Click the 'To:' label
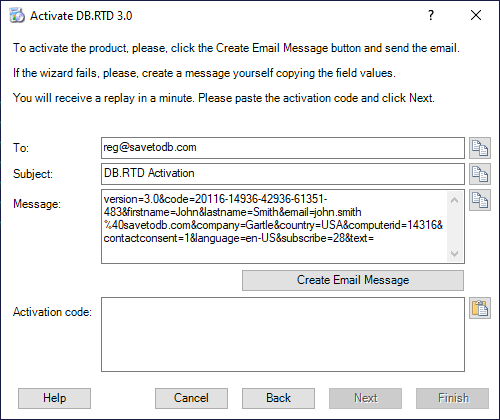The width and height of the screenshot is (500, 420). [x=21, y=148]
